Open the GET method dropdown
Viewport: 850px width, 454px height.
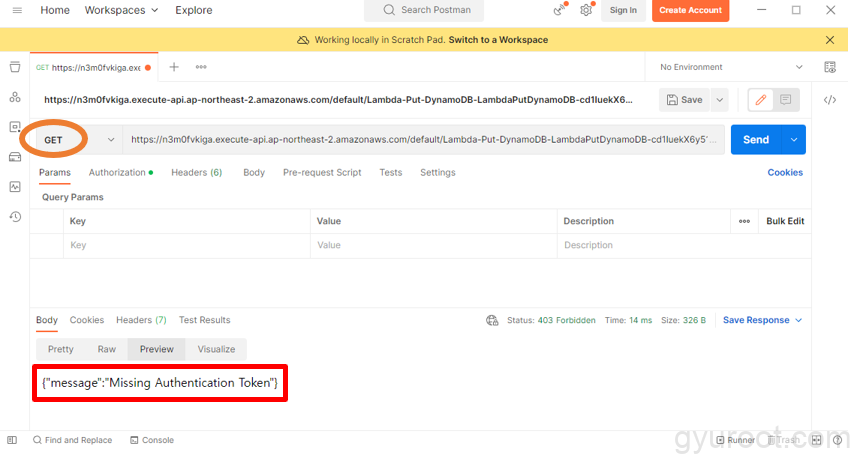[78, 140]
